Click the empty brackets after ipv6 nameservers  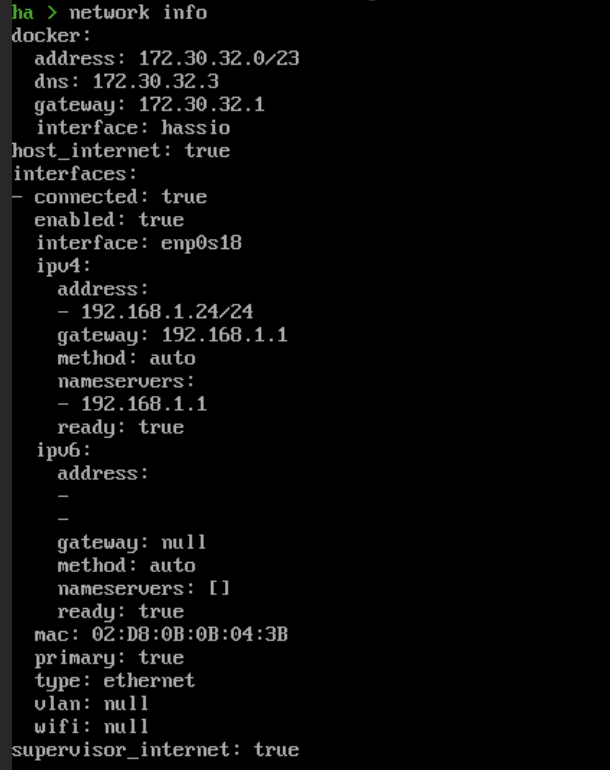coord(219,588)
